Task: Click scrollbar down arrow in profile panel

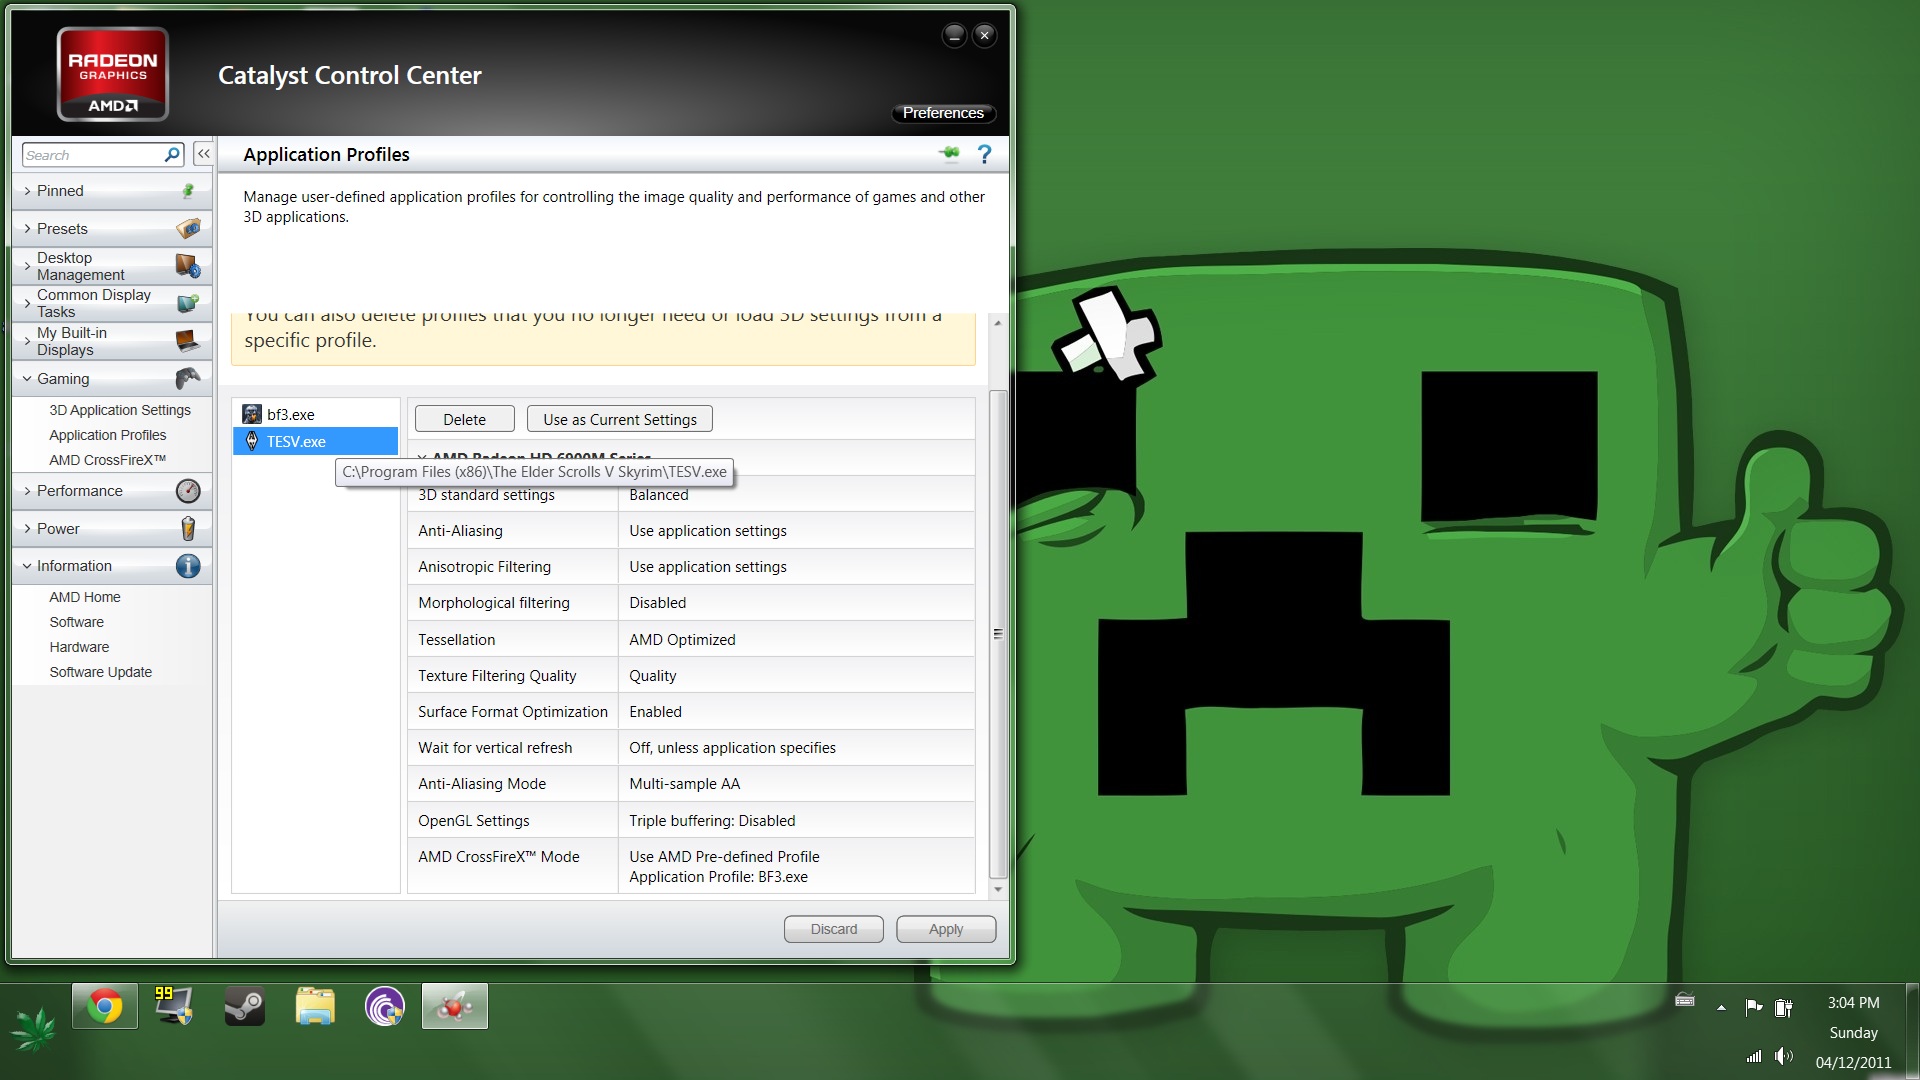Action: click(x=997, y=889)
